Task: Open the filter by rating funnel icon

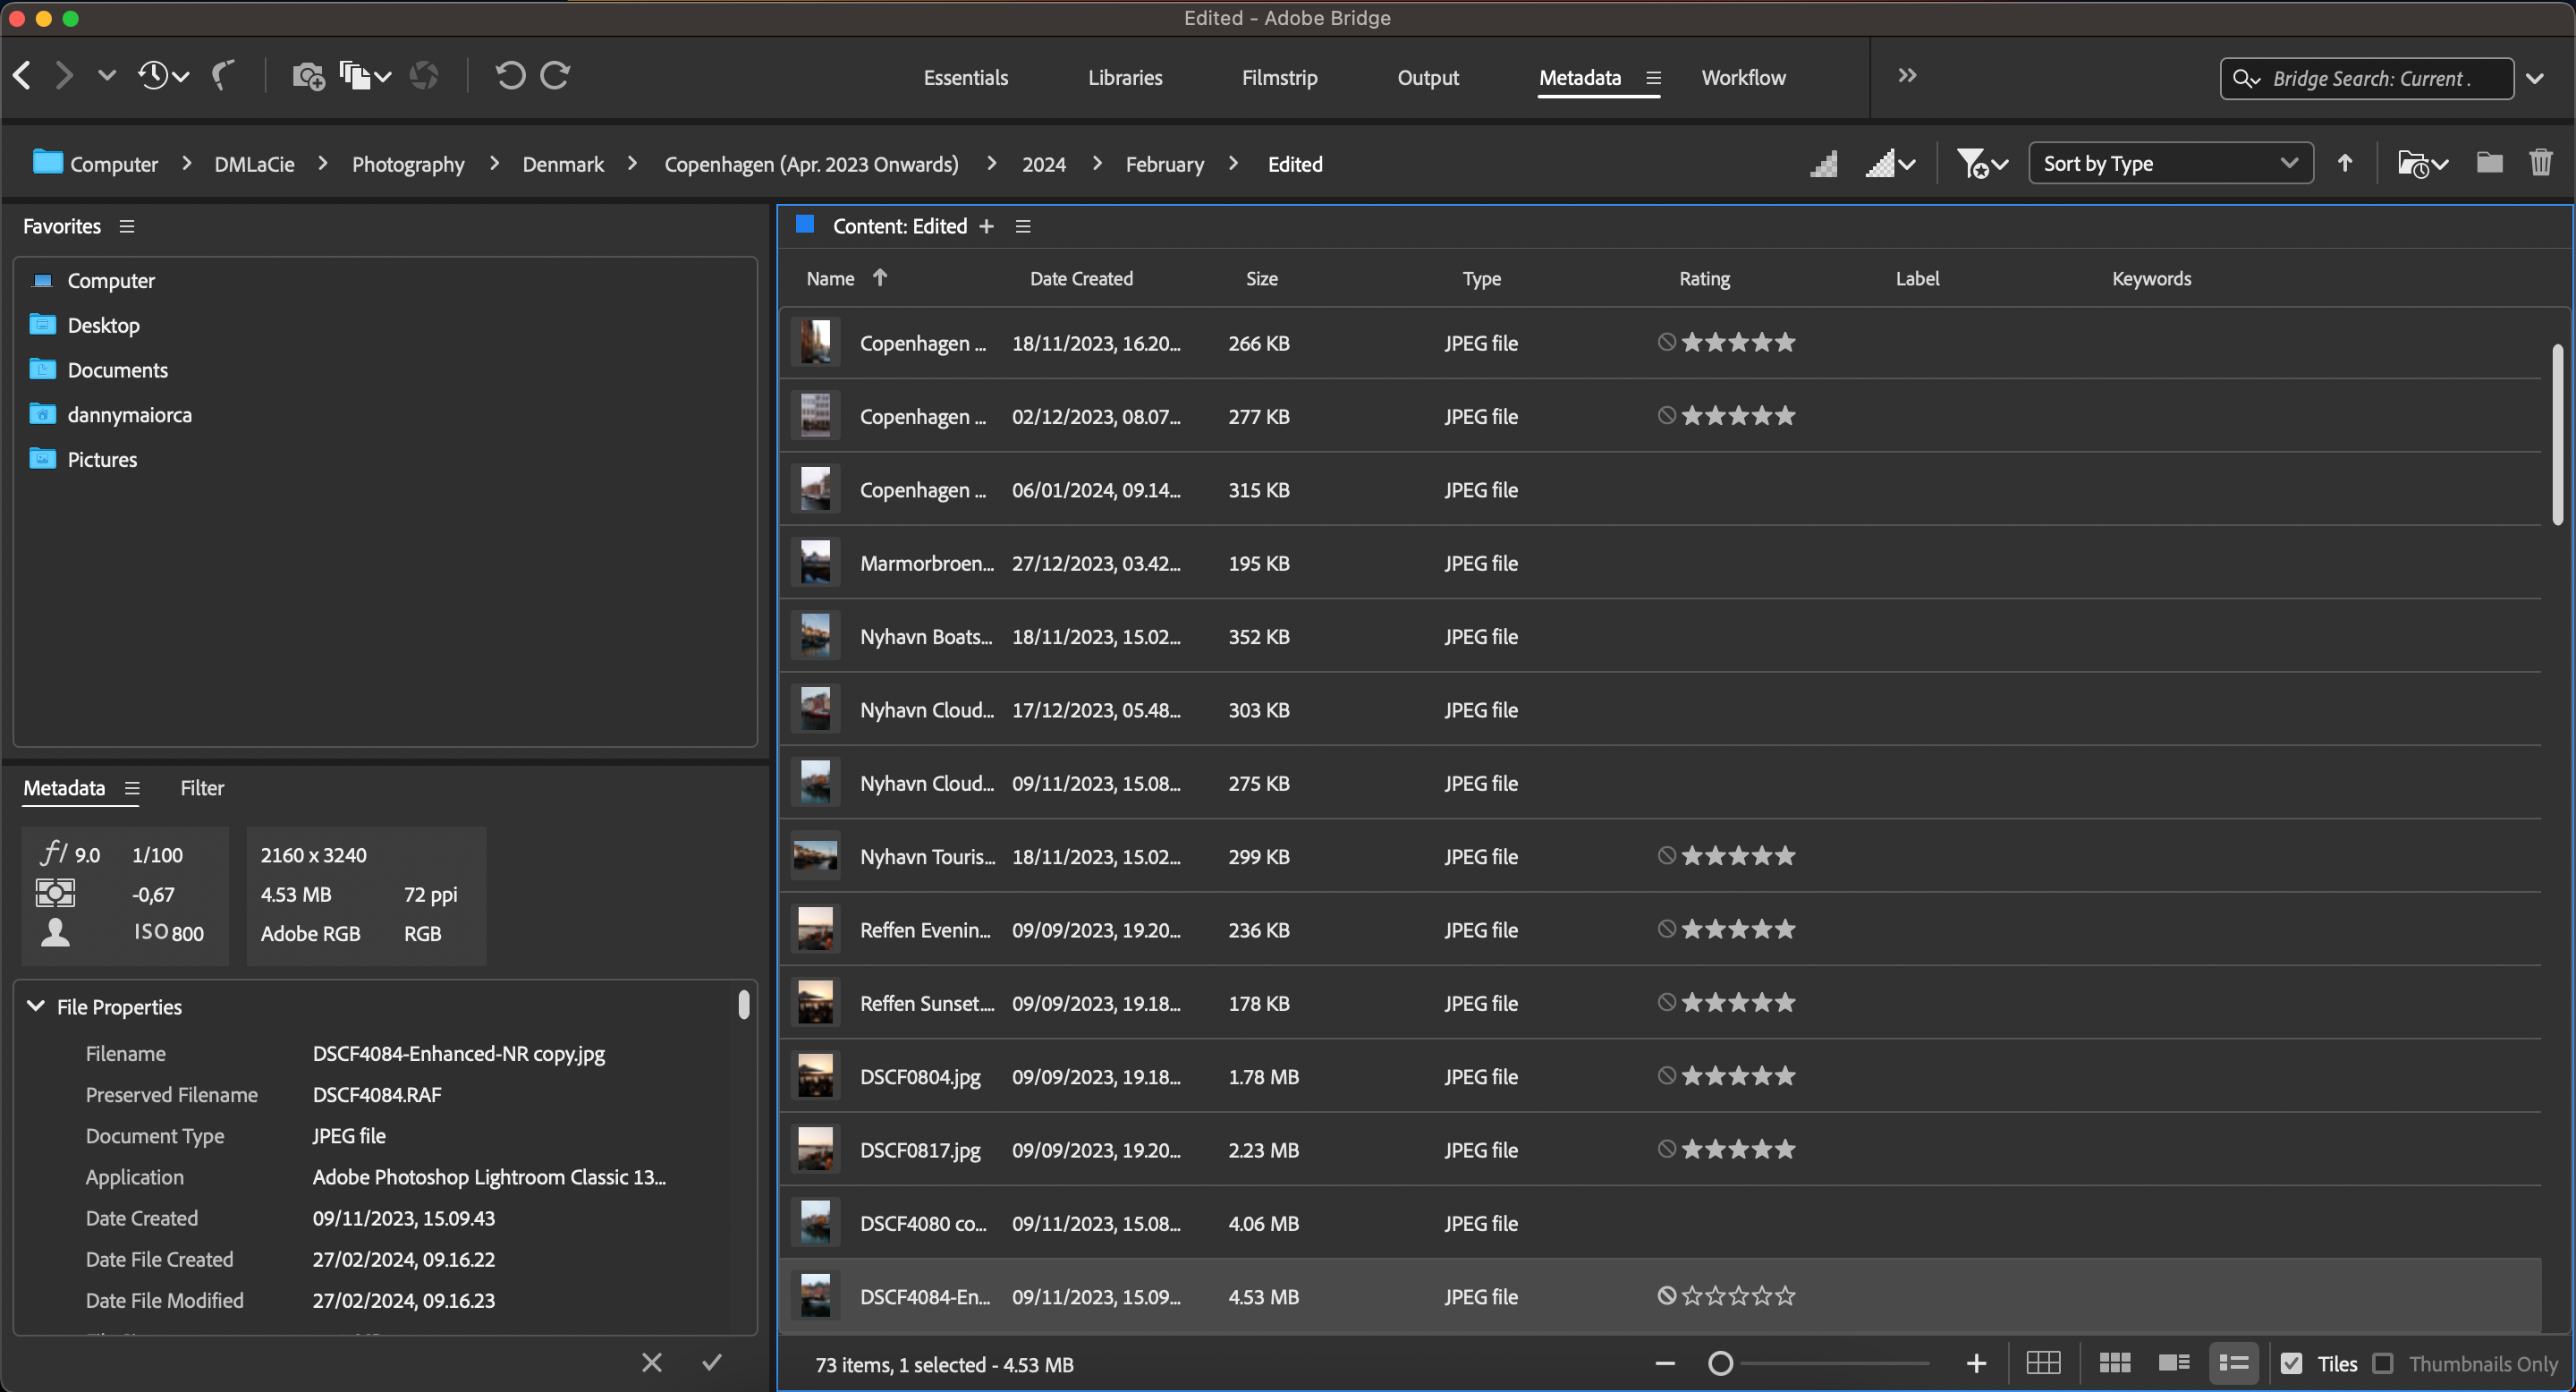Action: pos(1973,163)
